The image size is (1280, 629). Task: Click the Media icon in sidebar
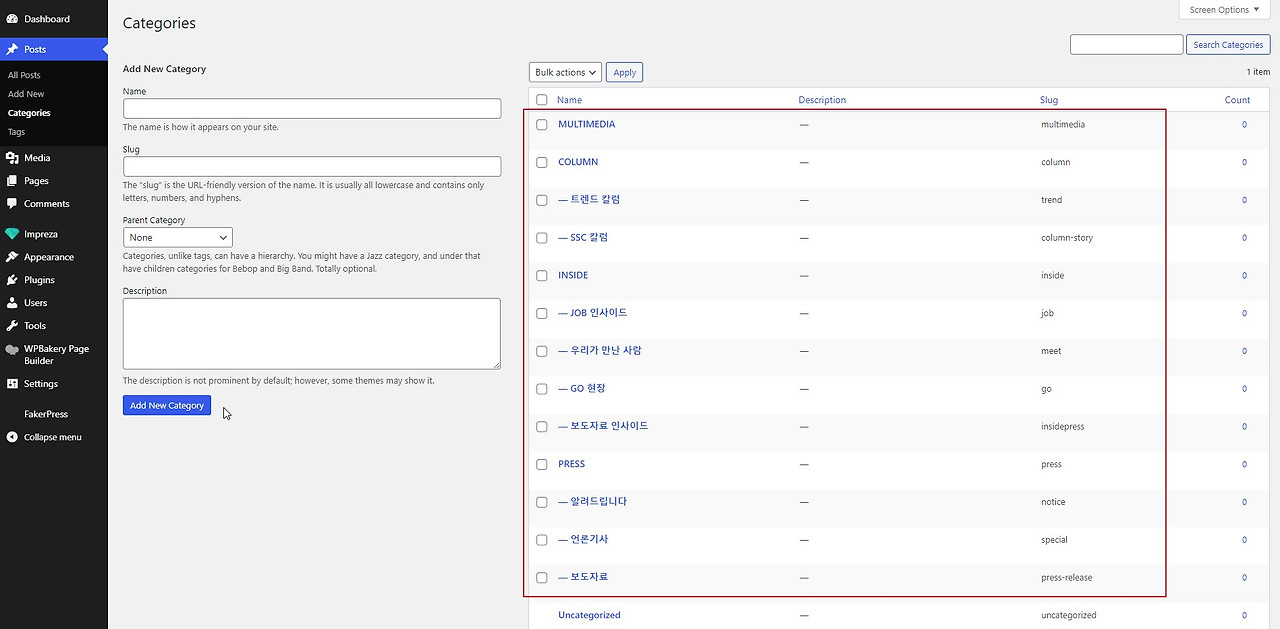click(x=12, y=158)
